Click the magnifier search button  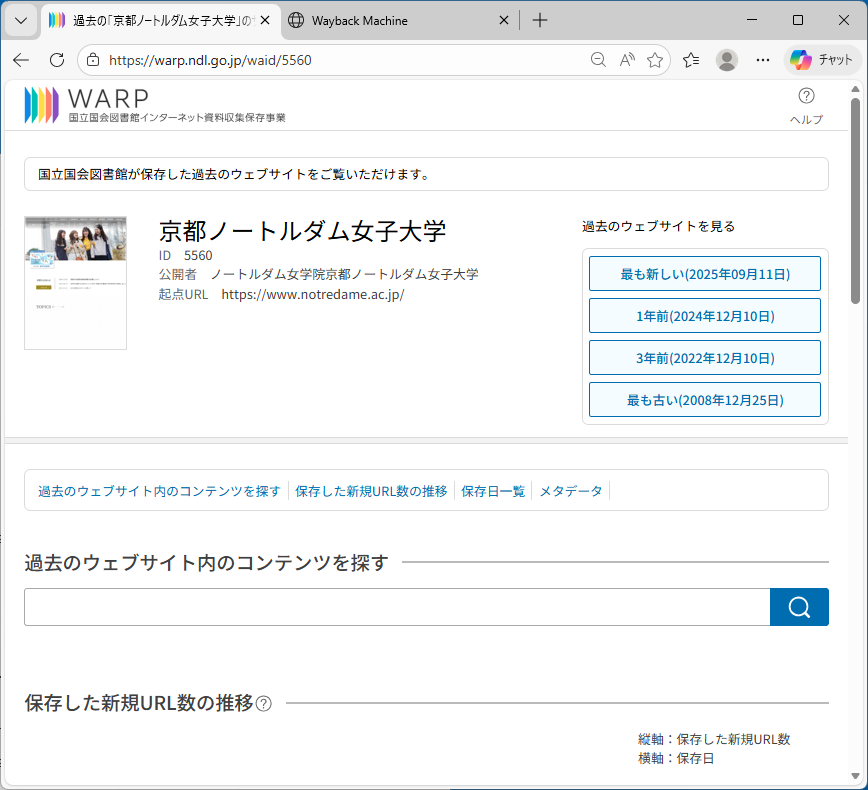coord(799,607)
